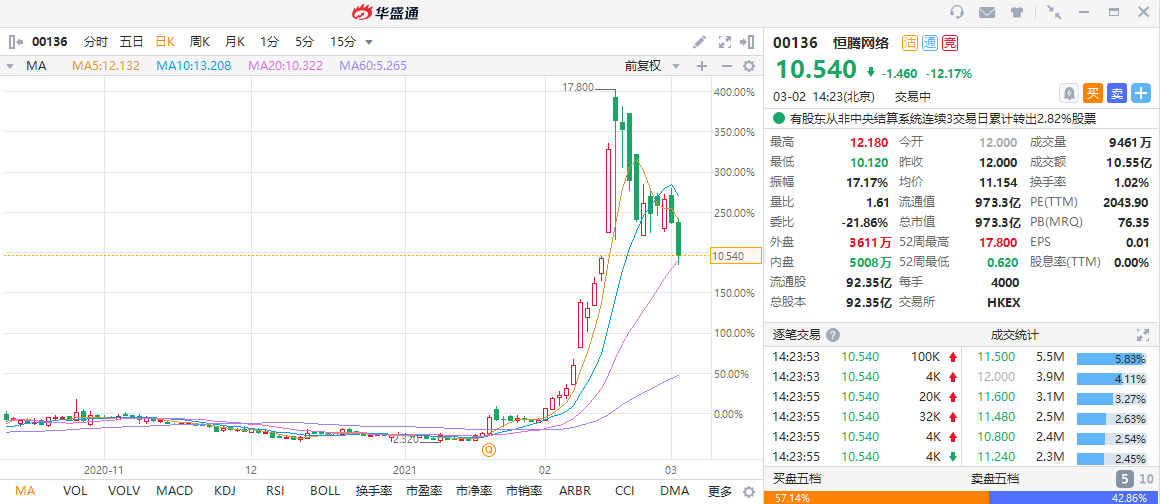Collapse the right quote panel icon
Screen dimensions: 1160x504
746,41
